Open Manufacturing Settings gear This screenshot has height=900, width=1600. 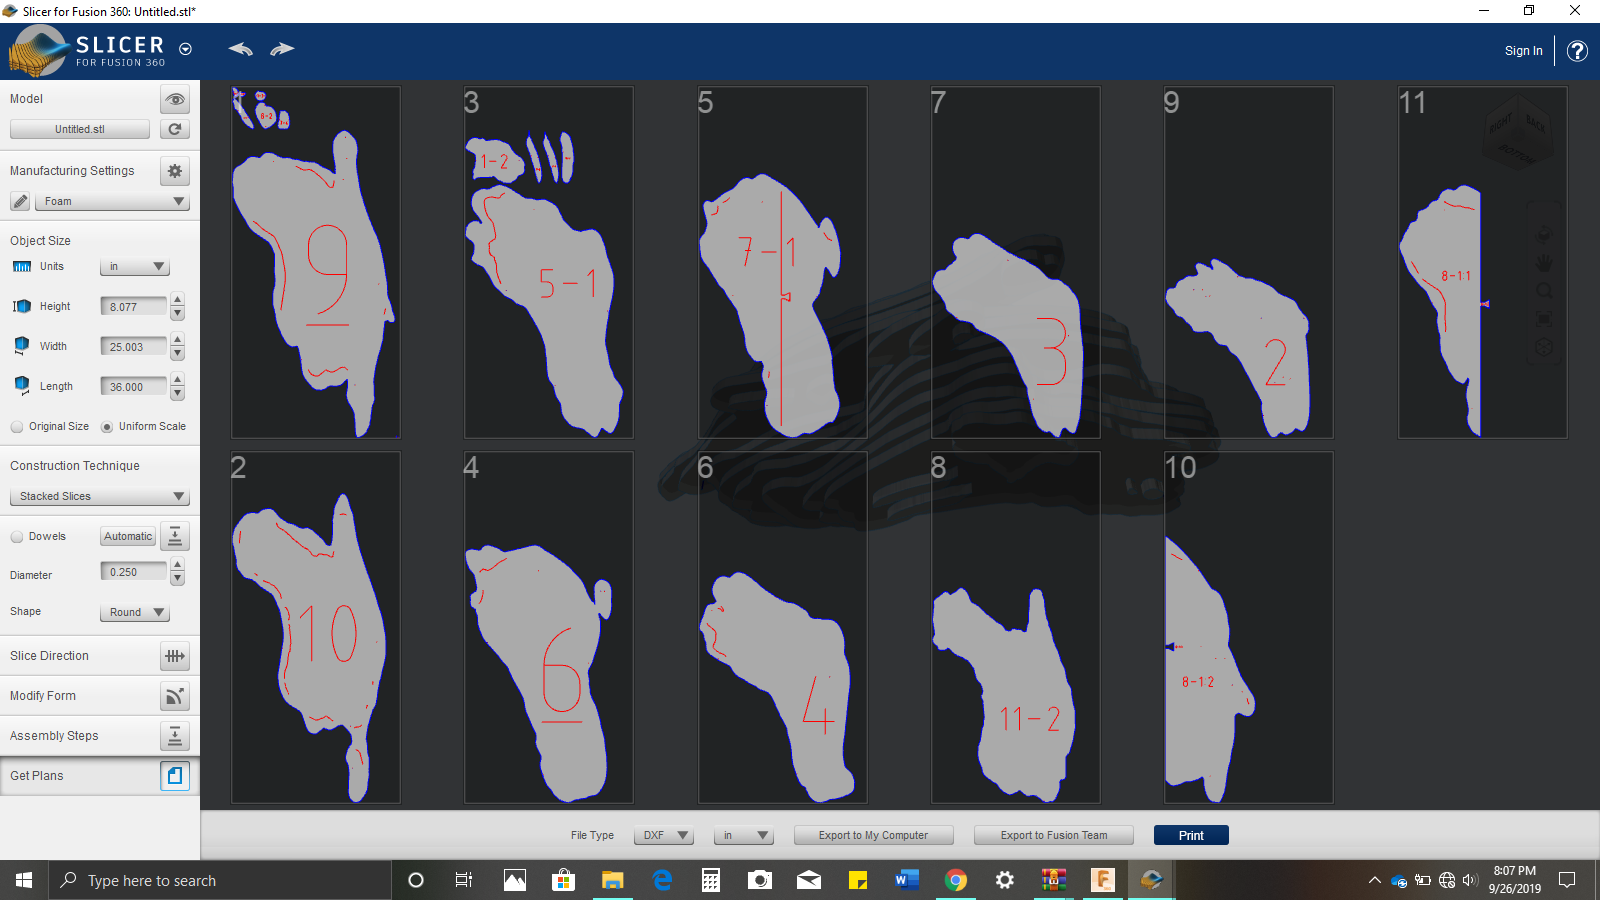pyautogui.click(x=175, y=171)
